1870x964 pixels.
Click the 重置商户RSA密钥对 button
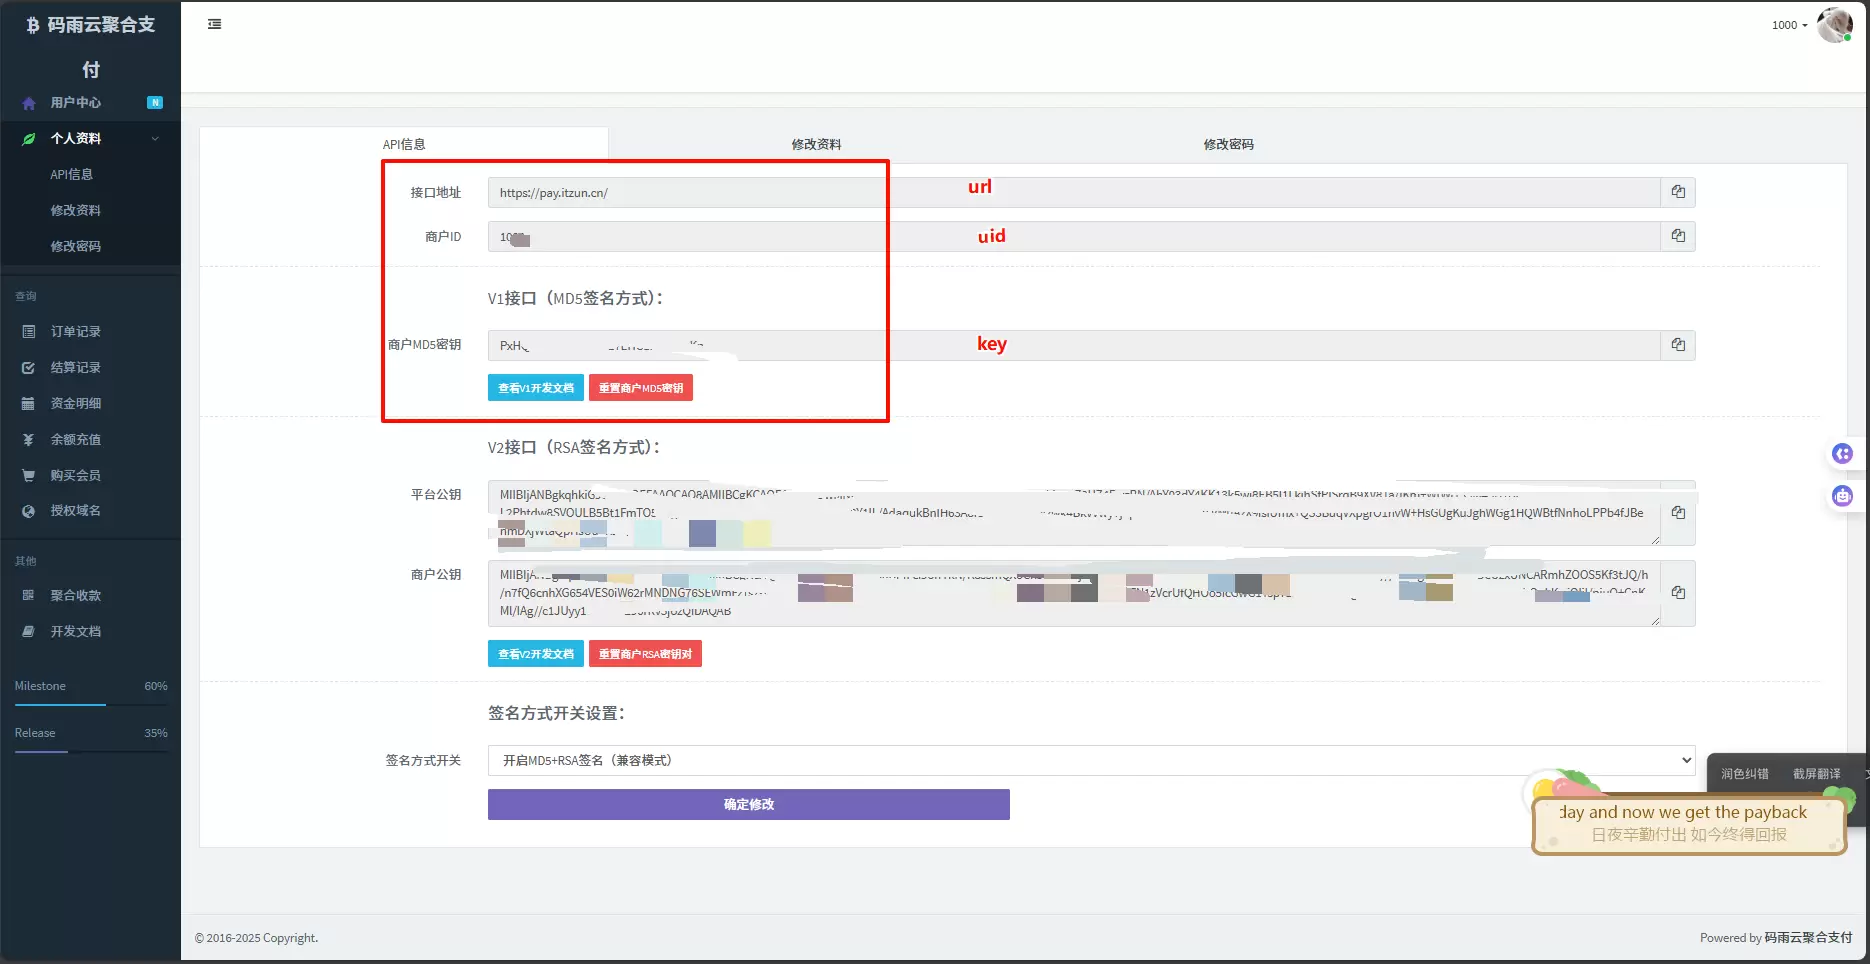click(645, 654)
